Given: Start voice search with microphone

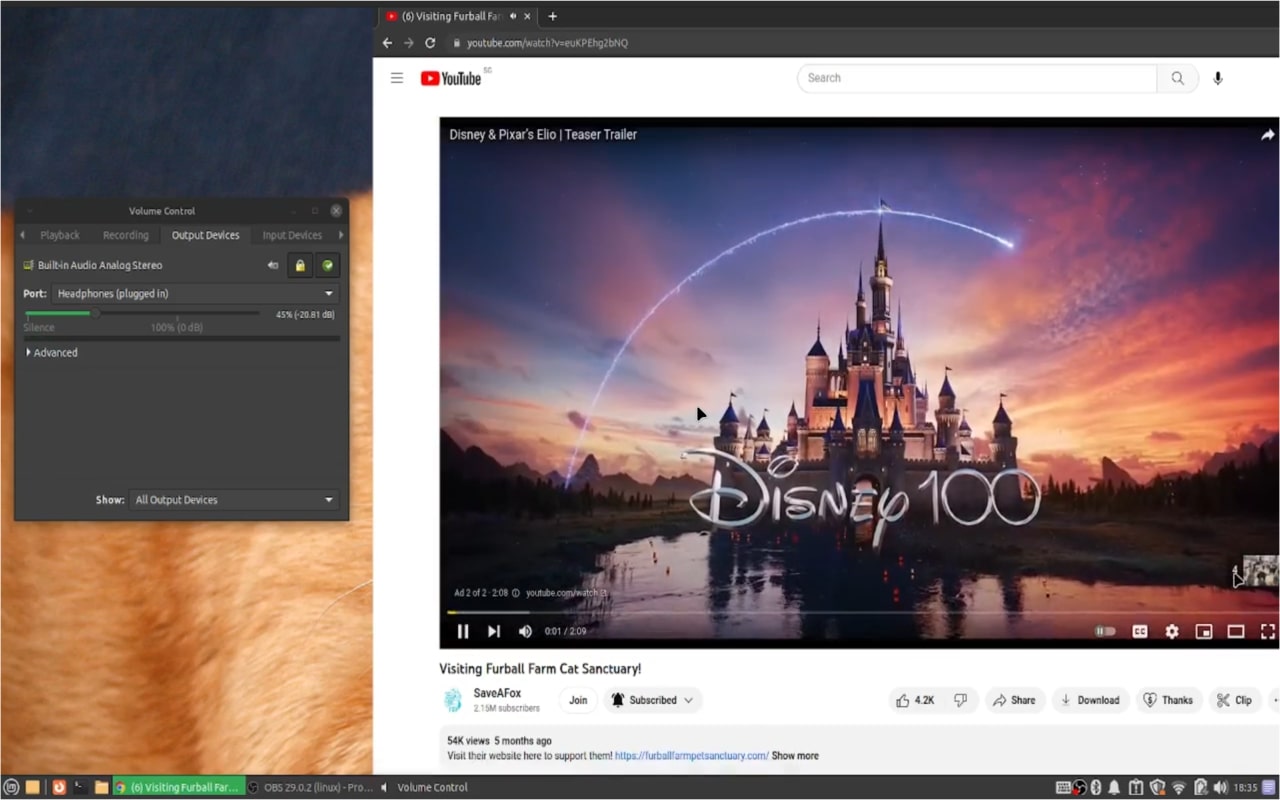Looking at the screenshot, I should (x=1218, y=78).
